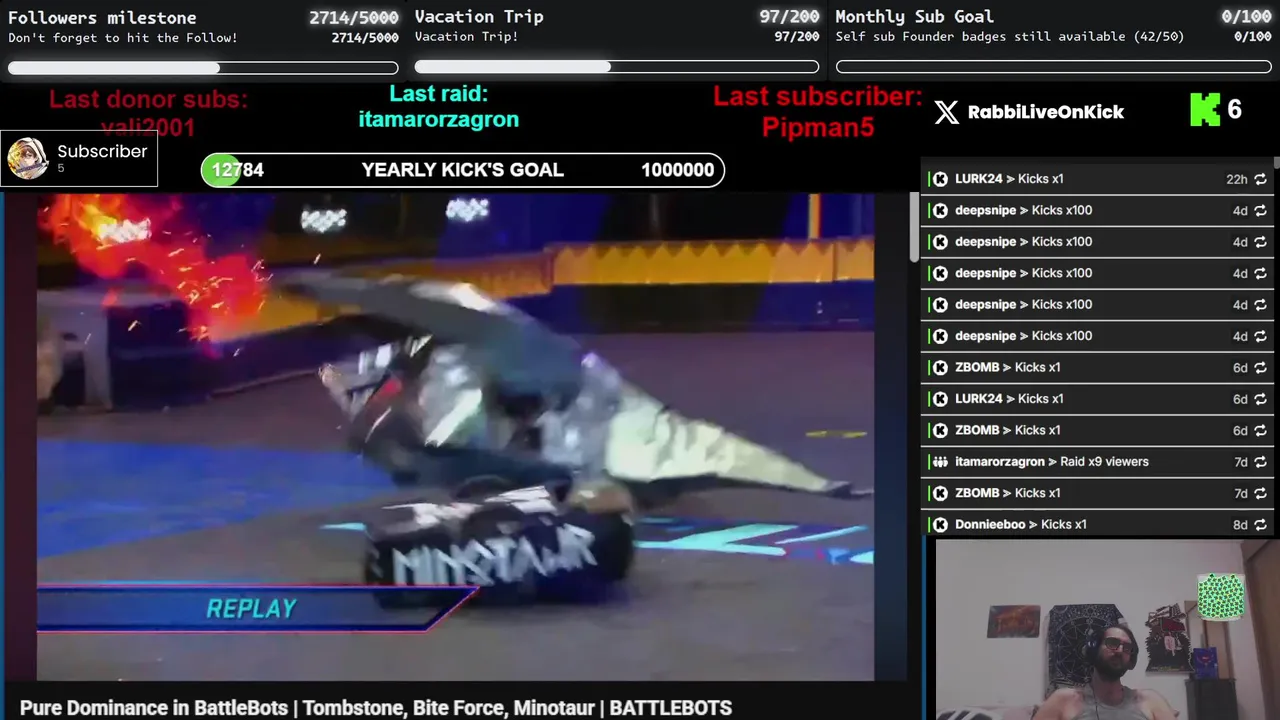Image resolution: width=1280 pixels, height=720 pixels.
Task: Click the Kick icon beside LURK24 22h event
Action: [940, 179]
